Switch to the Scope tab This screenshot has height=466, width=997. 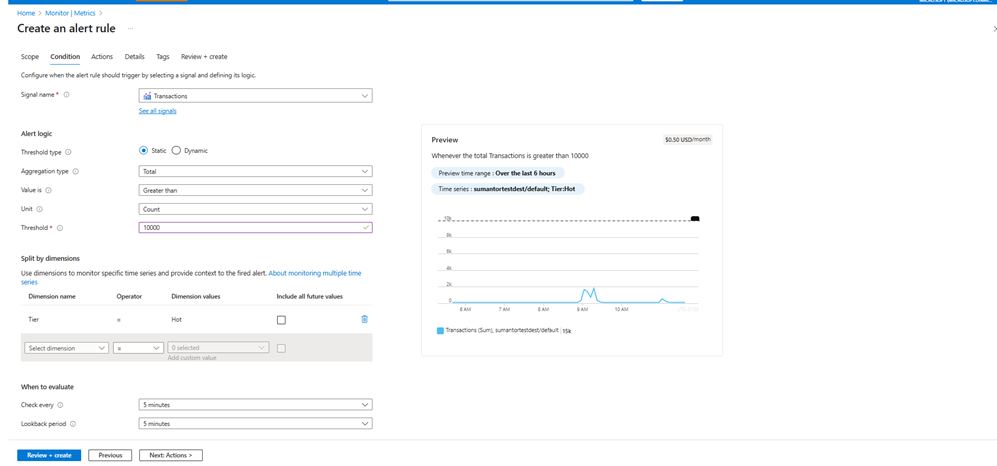[x=30, y=57]
